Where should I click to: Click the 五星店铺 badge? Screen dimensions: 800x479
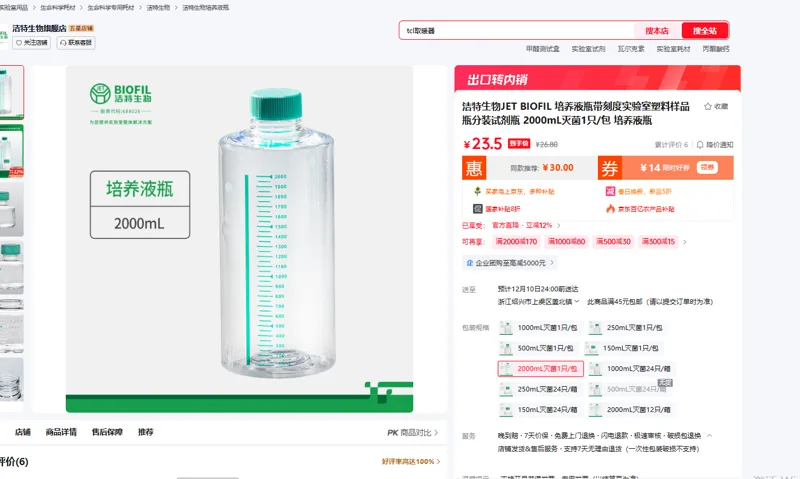pos(81,29)
